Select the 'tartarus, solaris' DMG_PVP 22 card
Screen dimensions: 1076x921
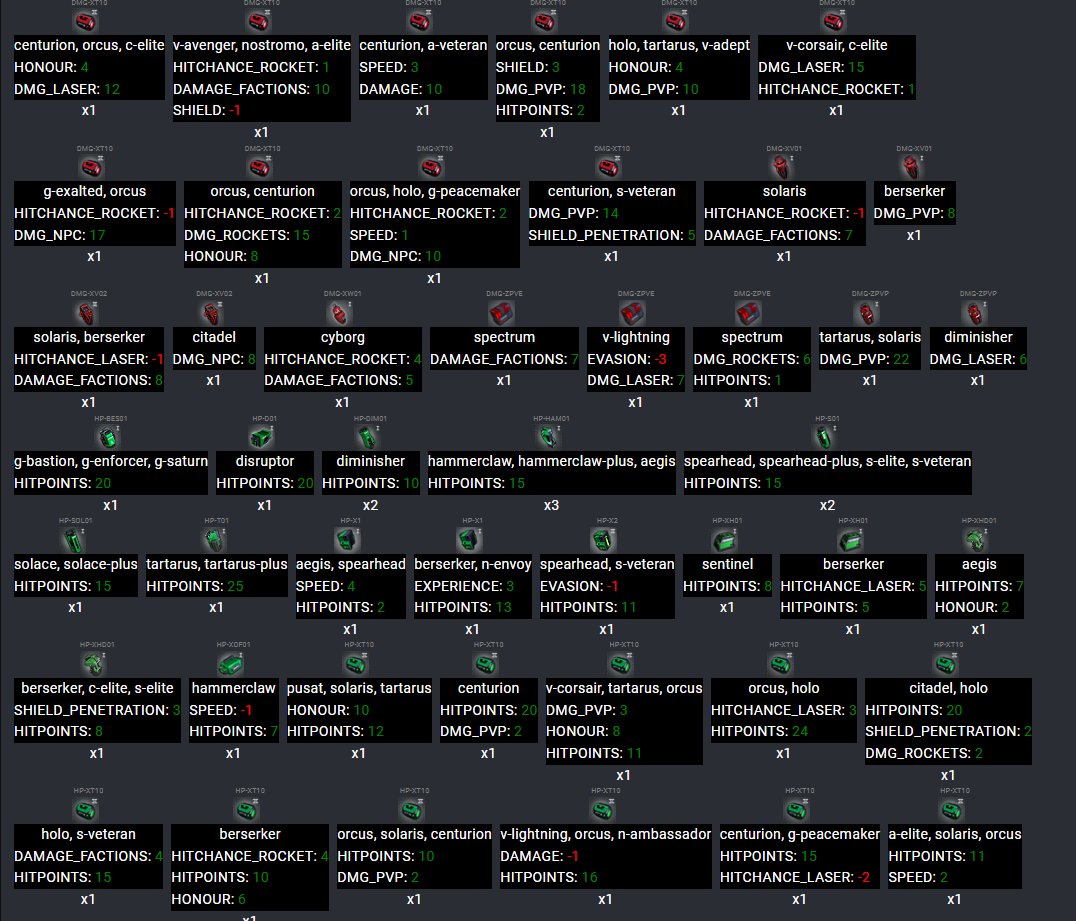[869, 348]
